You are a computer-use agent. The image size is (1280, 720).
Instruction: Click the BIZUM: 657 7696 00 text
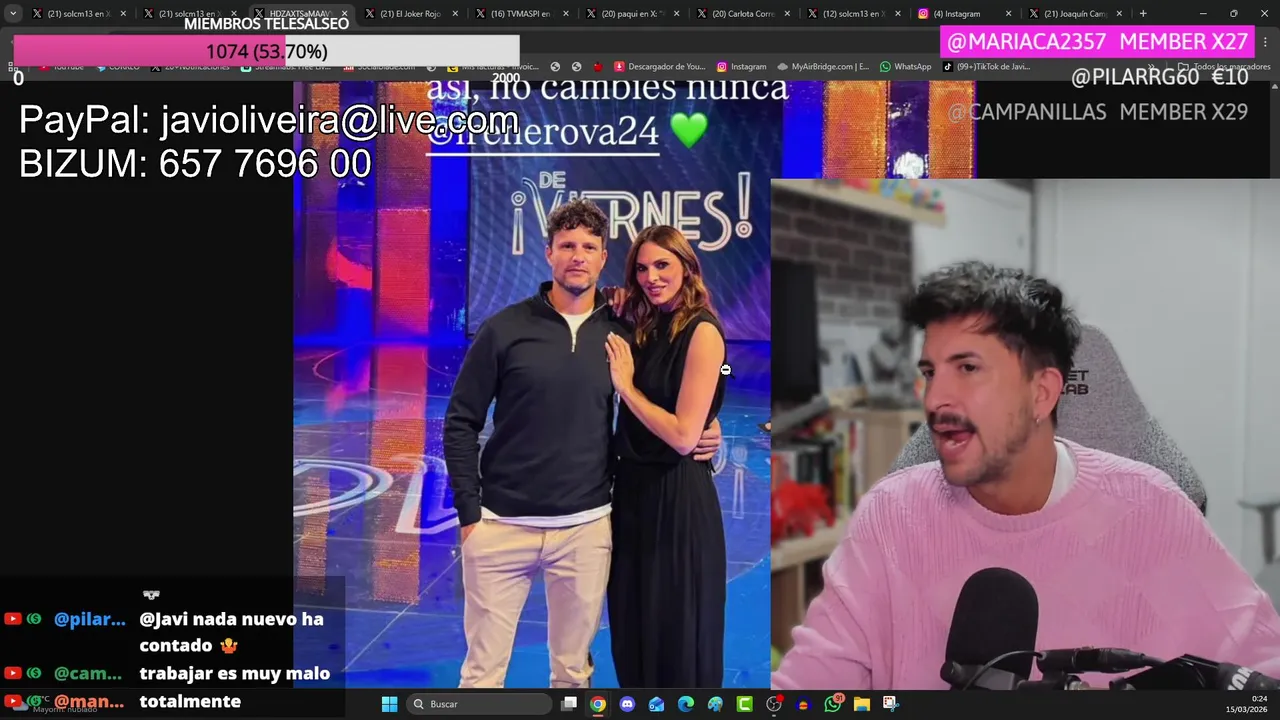(195, 164)
